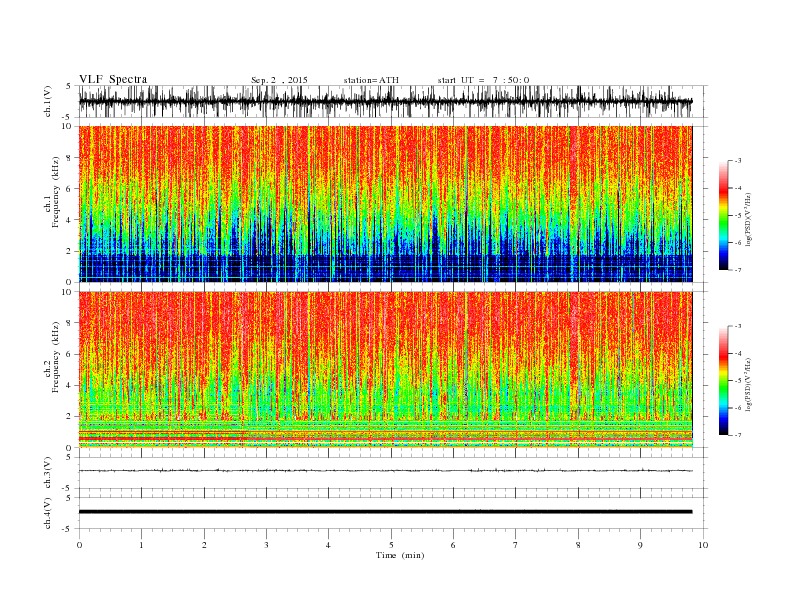Click the "9" tick label on the time axis
The width and height of the screenshot is (792, 612).
[640, 545]
